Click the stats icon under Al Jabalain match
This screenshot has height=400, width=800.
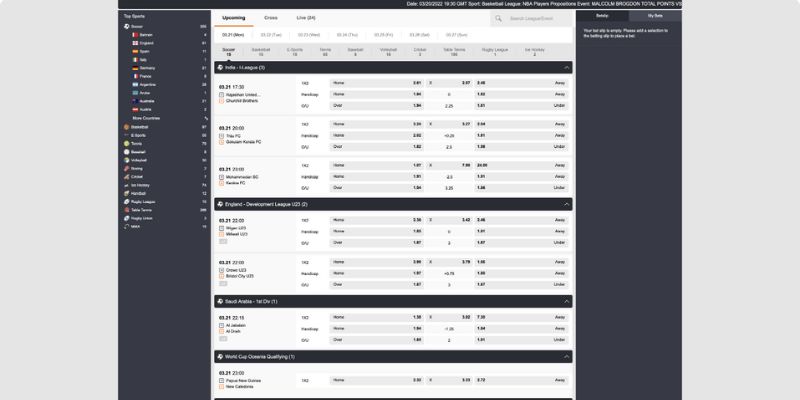point(223,338)
